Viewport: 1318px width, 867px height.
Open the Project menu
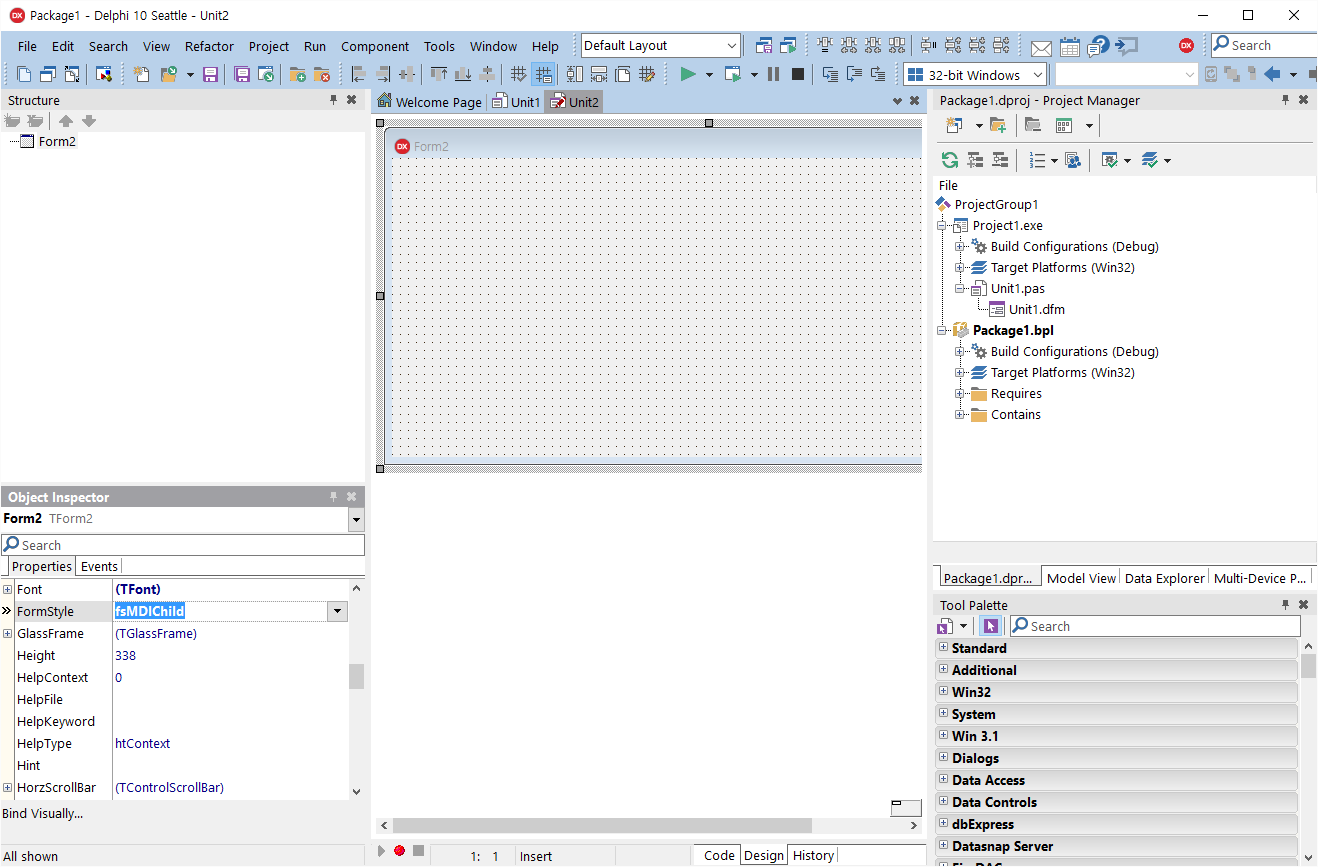(269, 46)
